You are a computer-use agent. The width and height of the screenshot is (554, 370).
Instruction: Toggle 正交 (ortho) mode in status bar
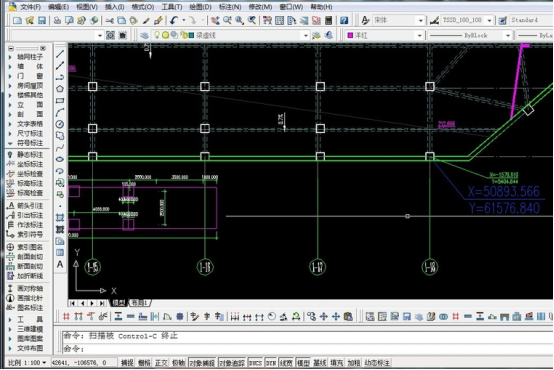(x=161, y=363)
